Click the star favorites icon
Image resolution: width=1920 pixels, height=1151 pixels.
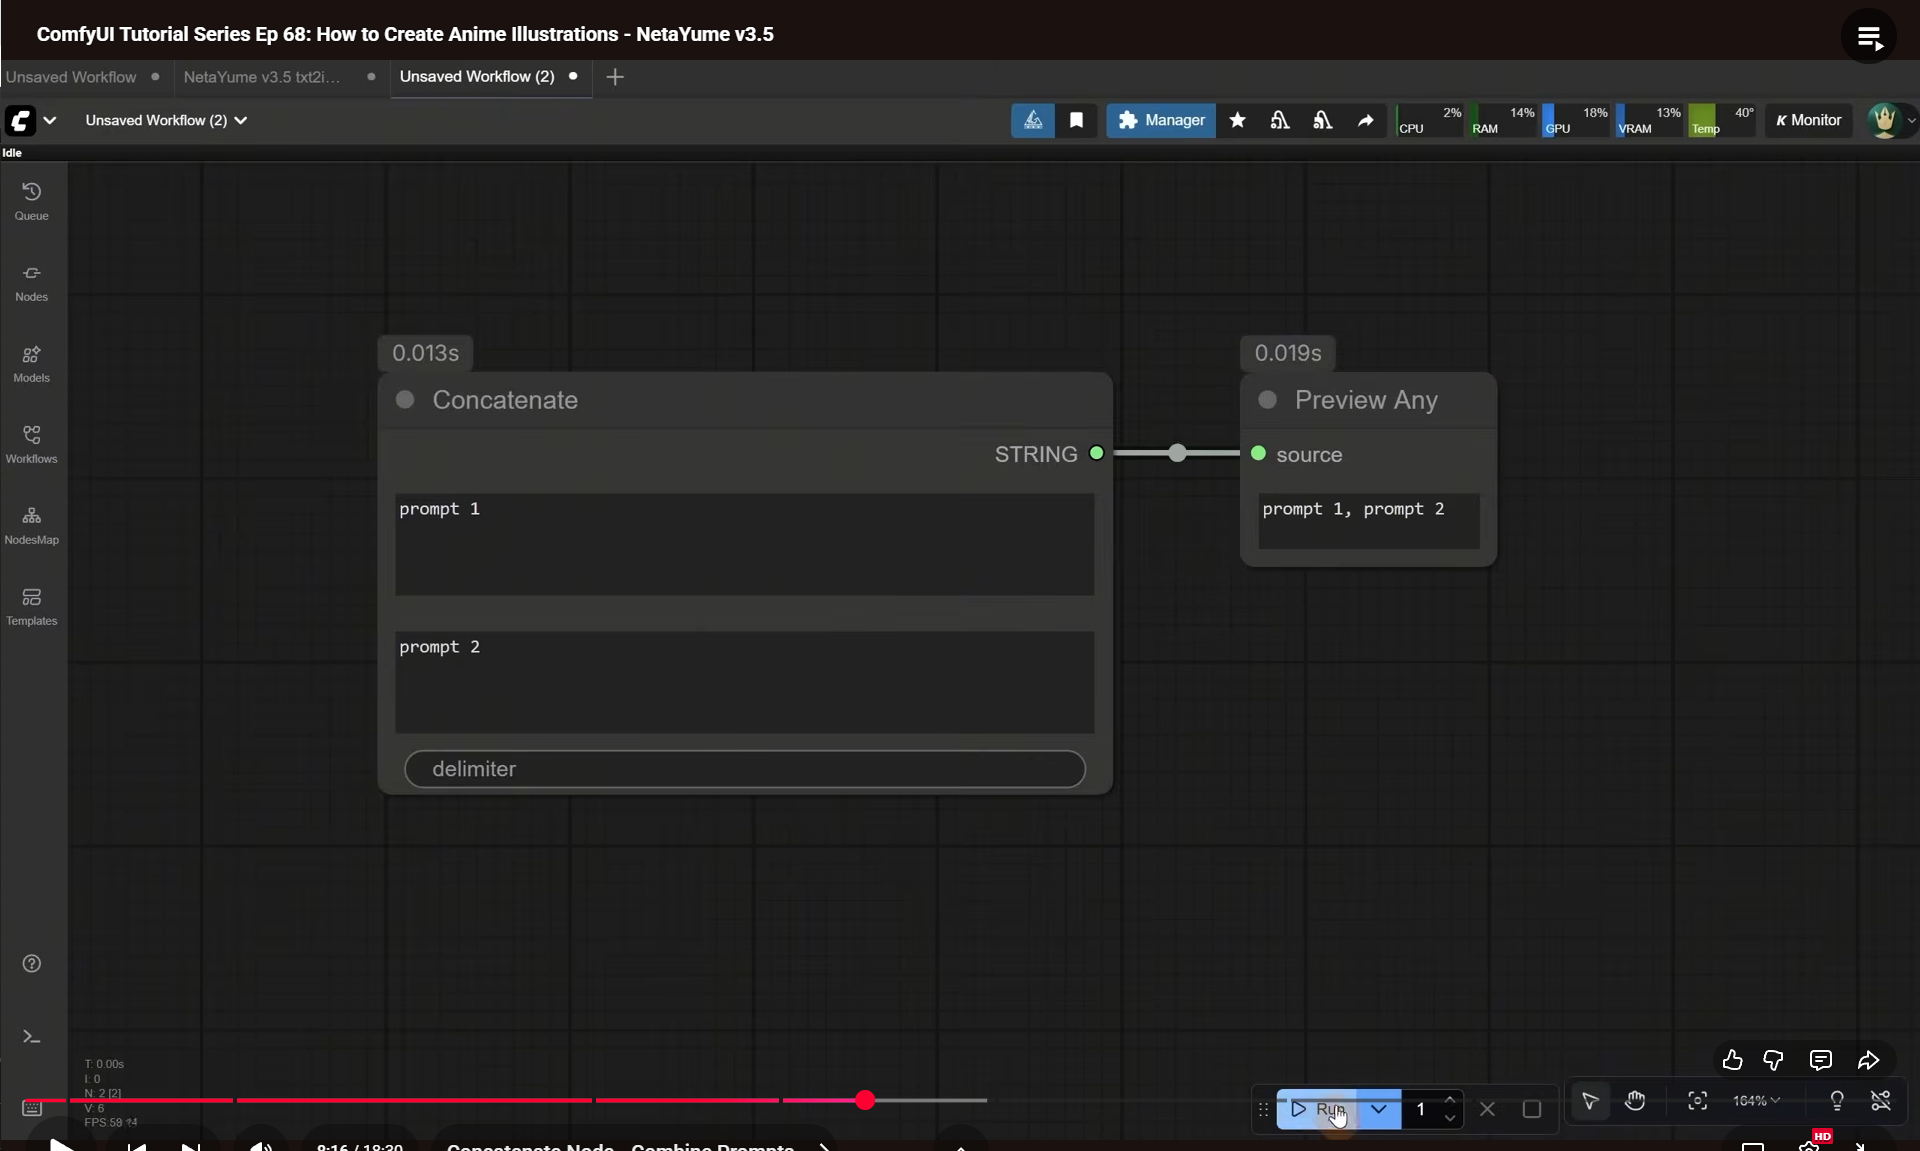[x=1237, y=120]
